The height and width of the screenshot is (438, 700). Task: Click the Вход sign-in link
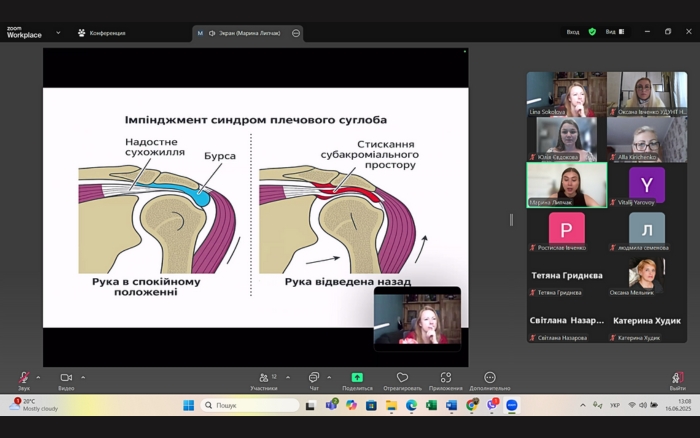[x=573, y=32]
